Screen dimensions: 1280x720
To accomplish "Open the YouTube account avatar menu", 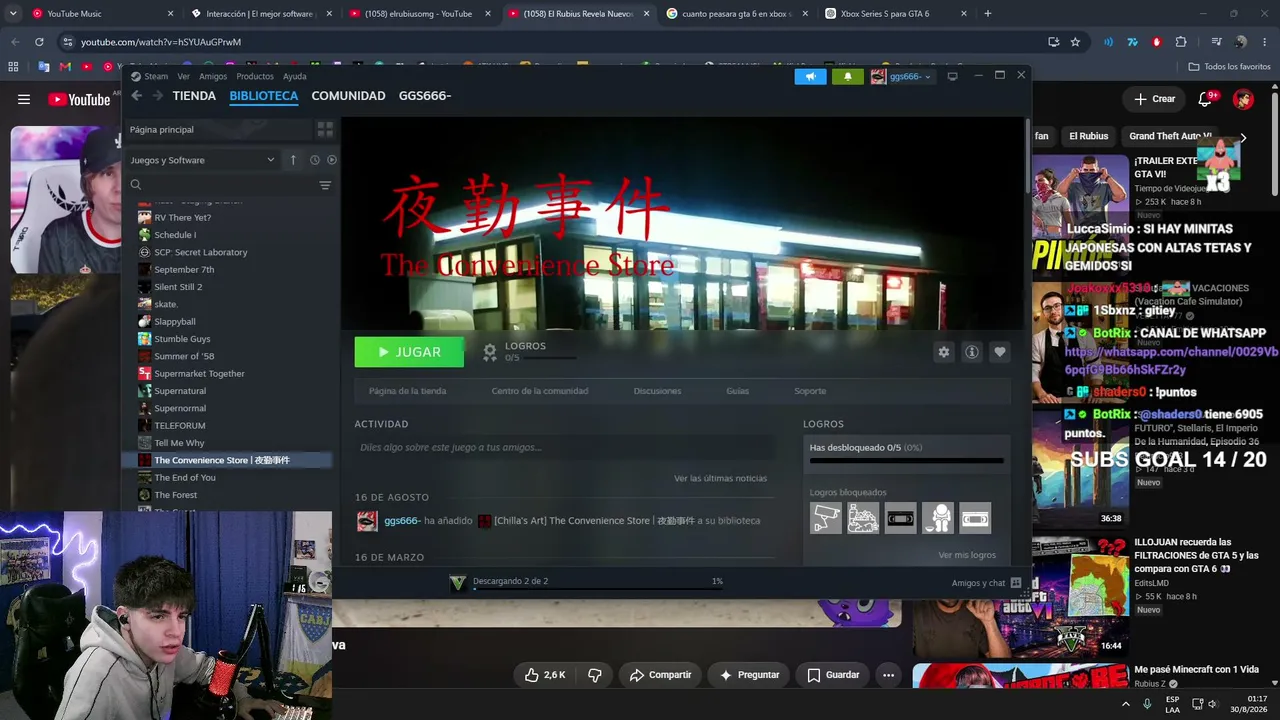I will click(x=1243, y=99).
